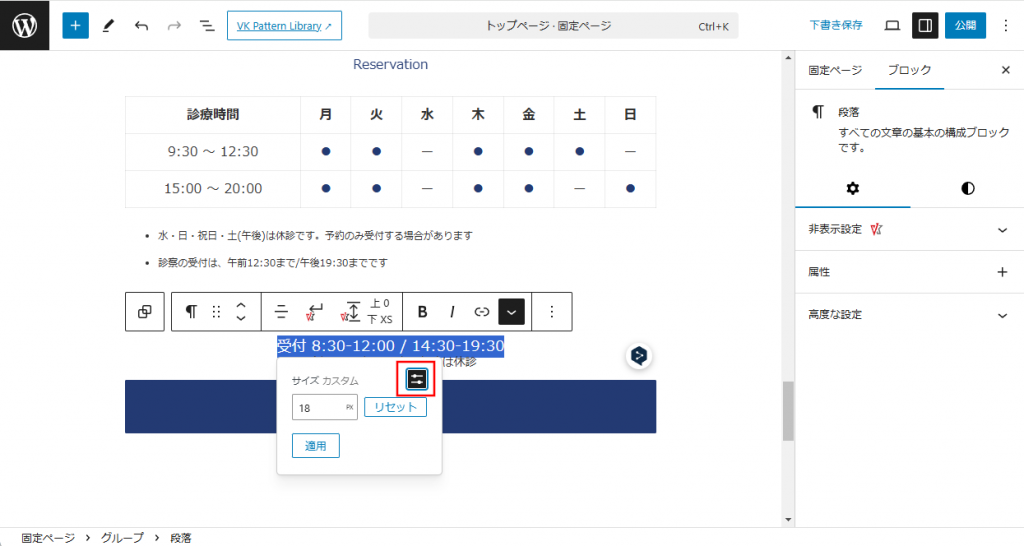Click the WordPress logo icon
The height and width of the screenshot is (546, 1024).
pyautogui.click(x=24, y=25)
